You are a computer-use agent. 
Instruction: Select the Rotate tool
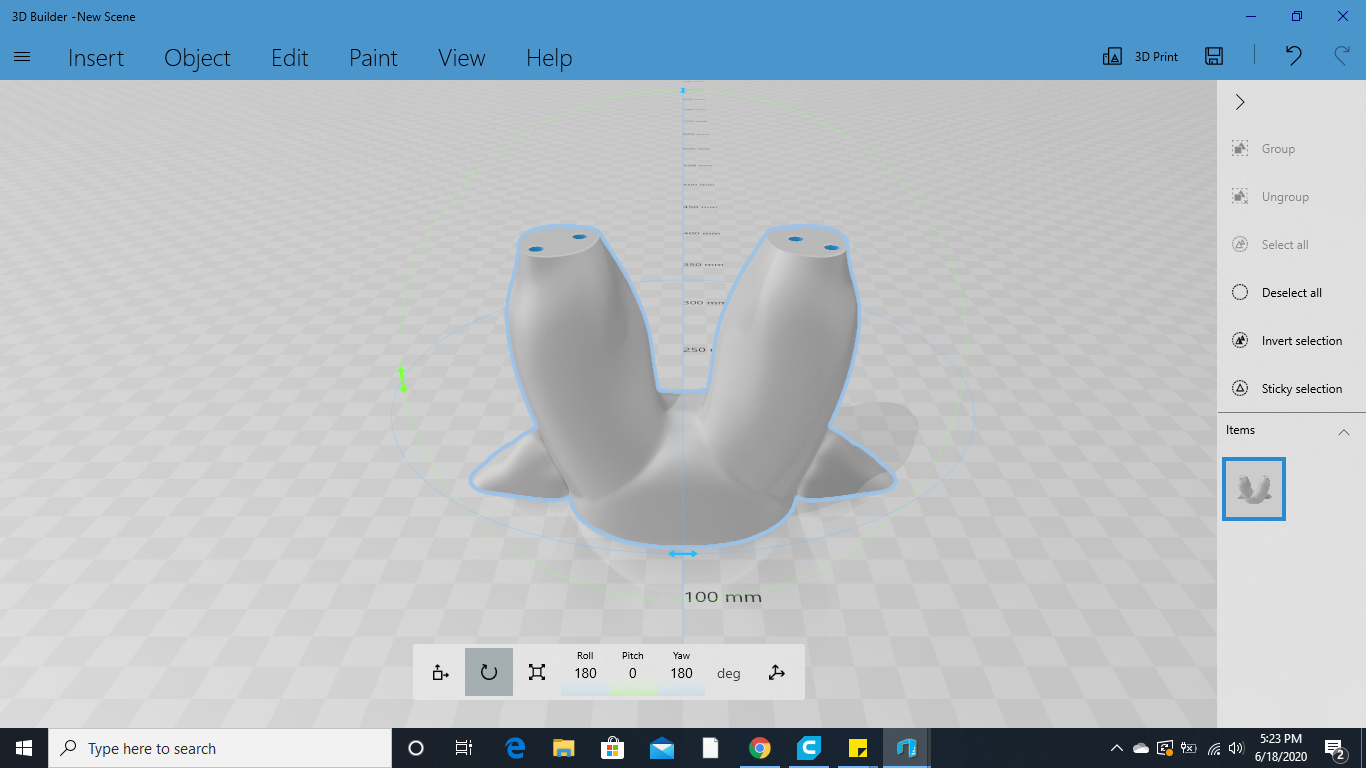point(488,671)
